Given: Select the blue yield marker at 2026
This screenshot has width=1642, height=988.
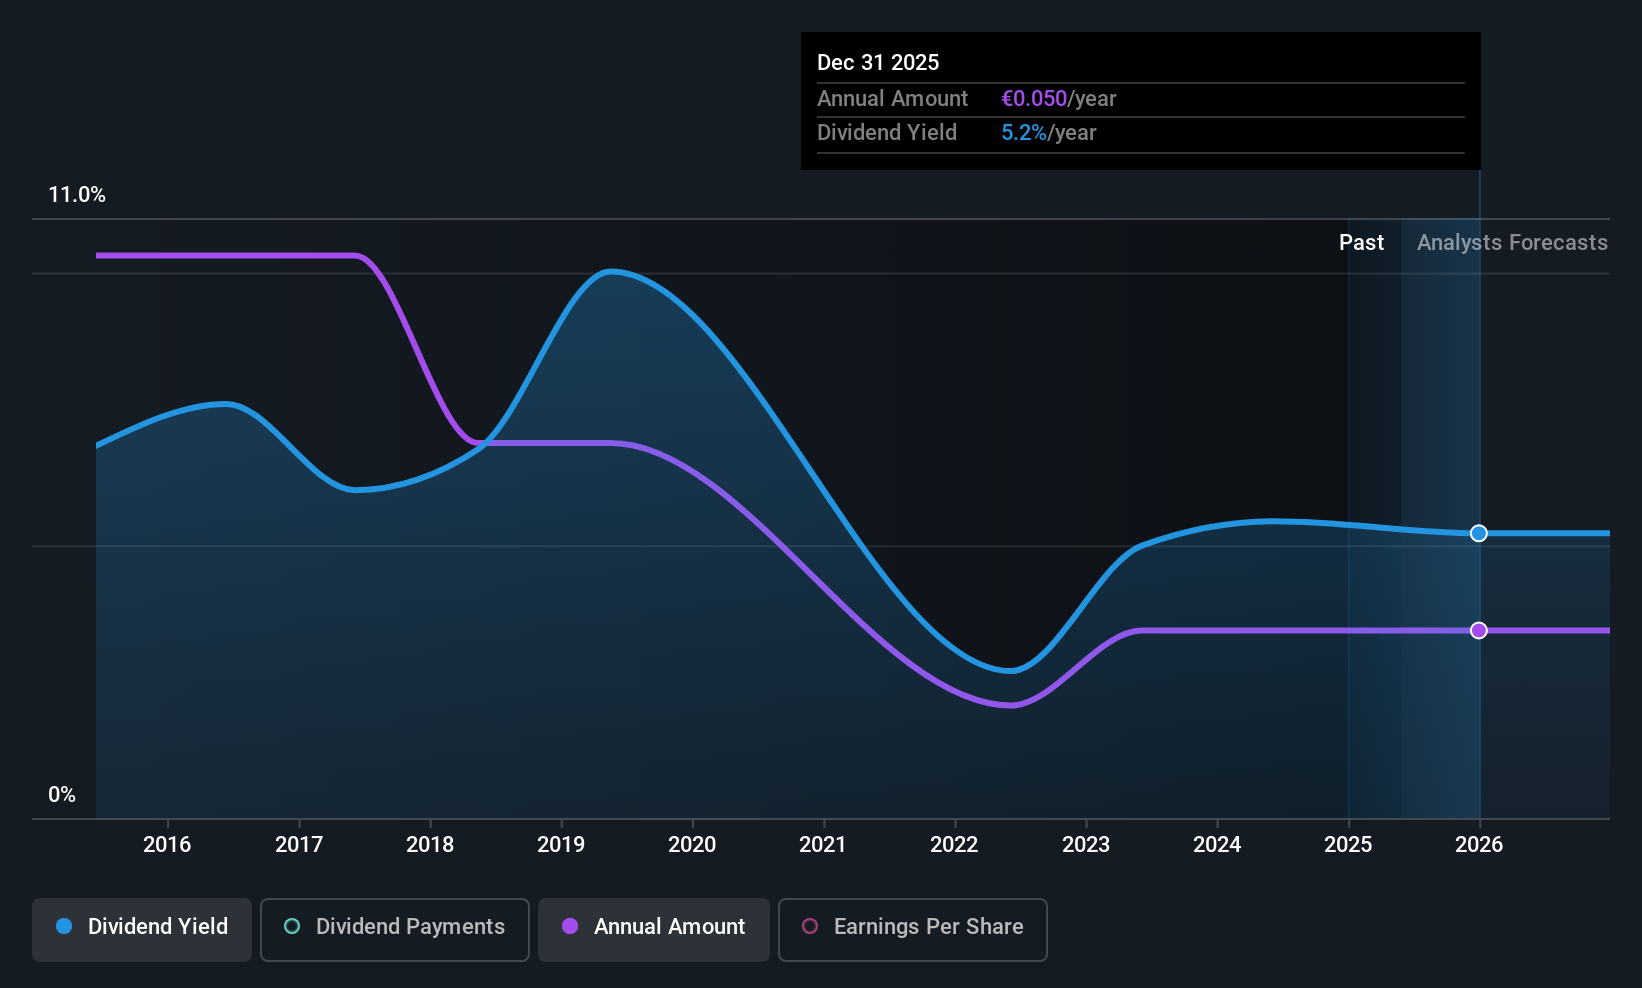Looking at the screenshot, I should coord(1479,533).
